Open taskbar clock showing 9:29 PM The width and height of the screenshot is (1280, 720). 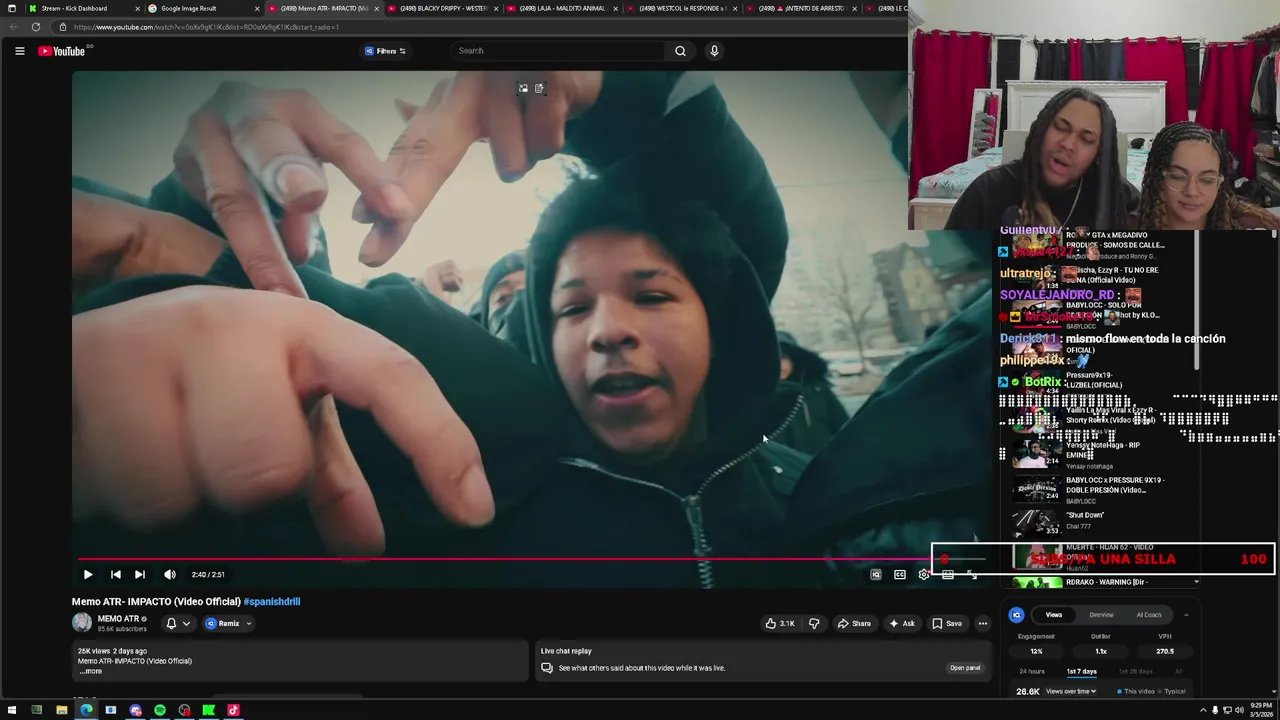[1260, 710]
